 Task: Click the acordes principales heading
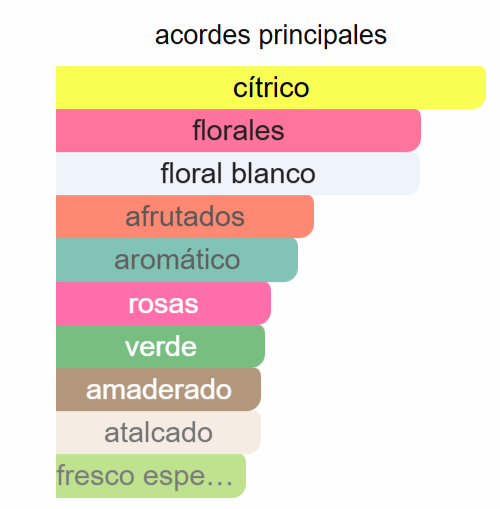coord(271,35)
